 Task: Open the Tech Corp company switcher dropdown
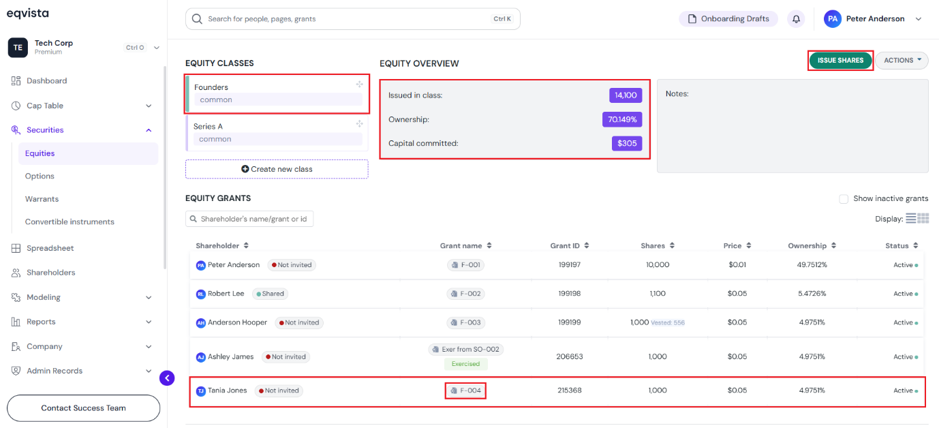(157, 47)
